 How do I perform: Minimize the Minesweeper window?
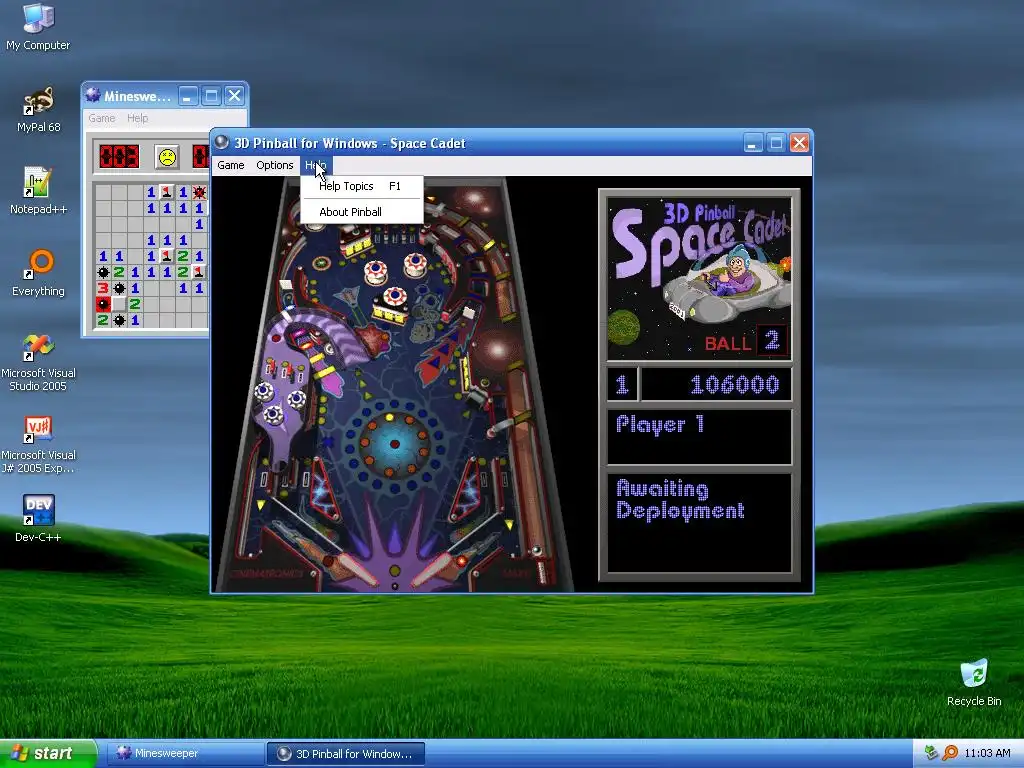(x=187, y=96)
